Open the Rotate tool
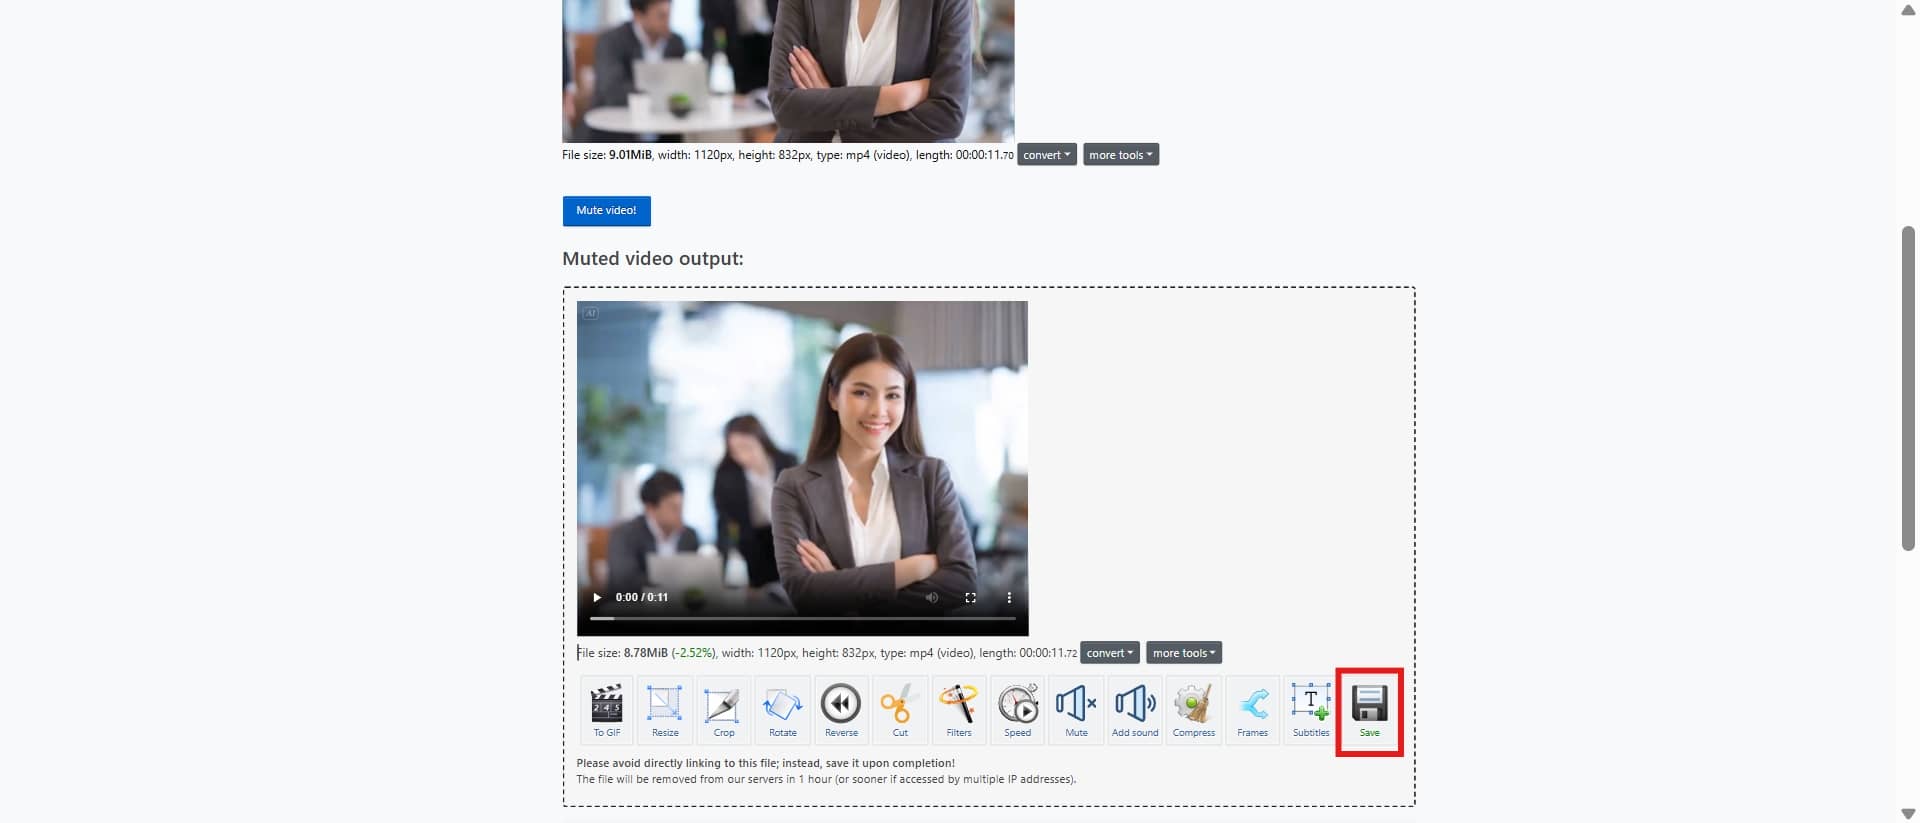Image resolution: width=1920 pixels, height=823 pixels. (783, 710)
